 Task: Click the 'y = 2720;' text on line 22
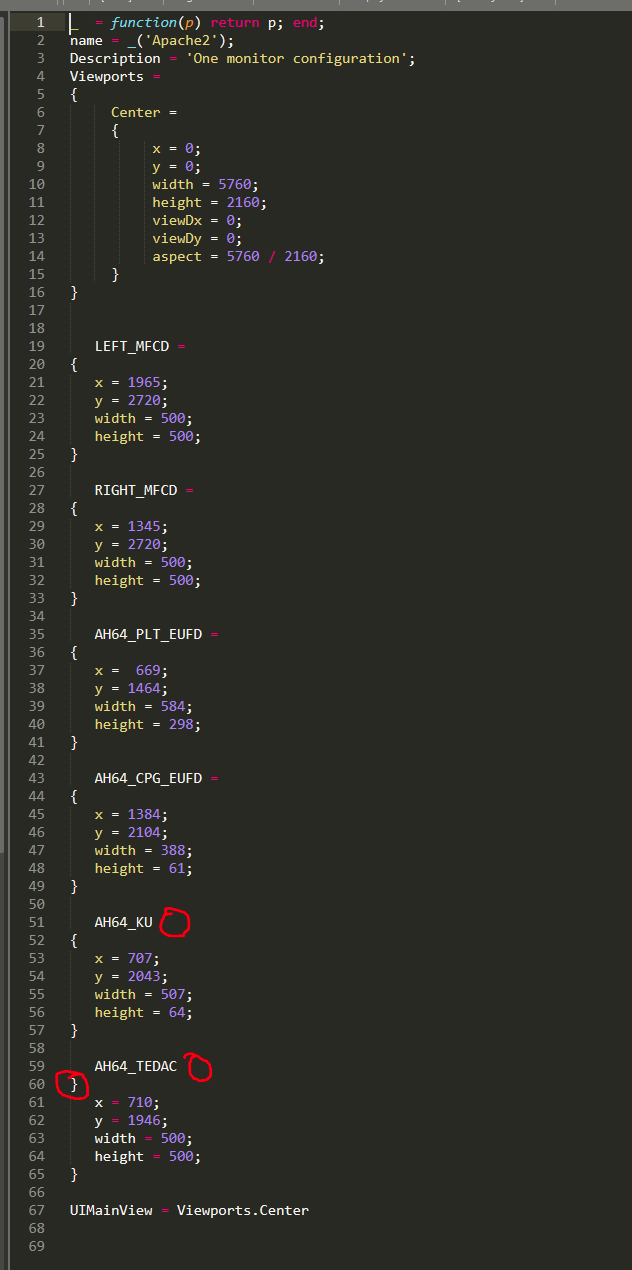click(x=131, y=400)
